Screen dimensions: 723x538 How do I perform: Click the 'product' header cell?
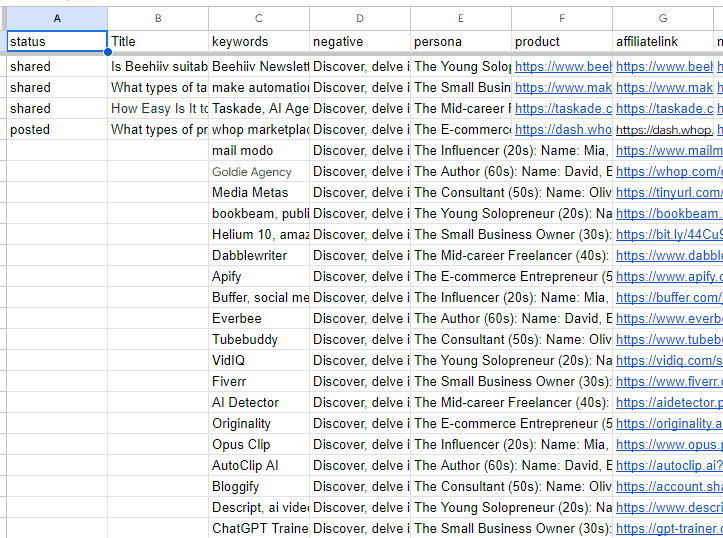pyautogui.click(x=562, y=41)
